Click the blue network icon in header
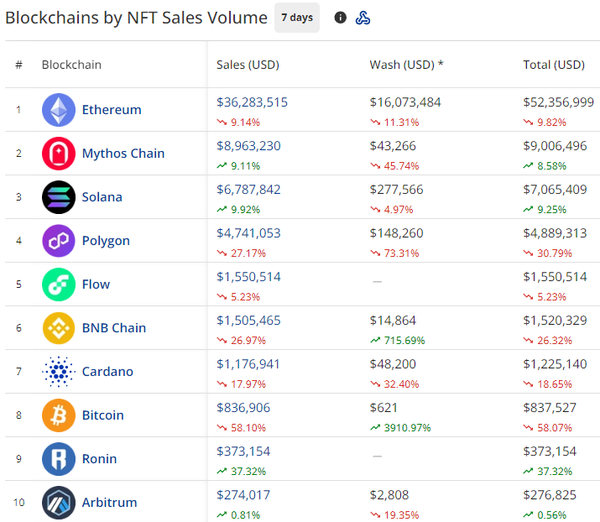This screenshot has width=600, height=522. click(x=364, y=18)
